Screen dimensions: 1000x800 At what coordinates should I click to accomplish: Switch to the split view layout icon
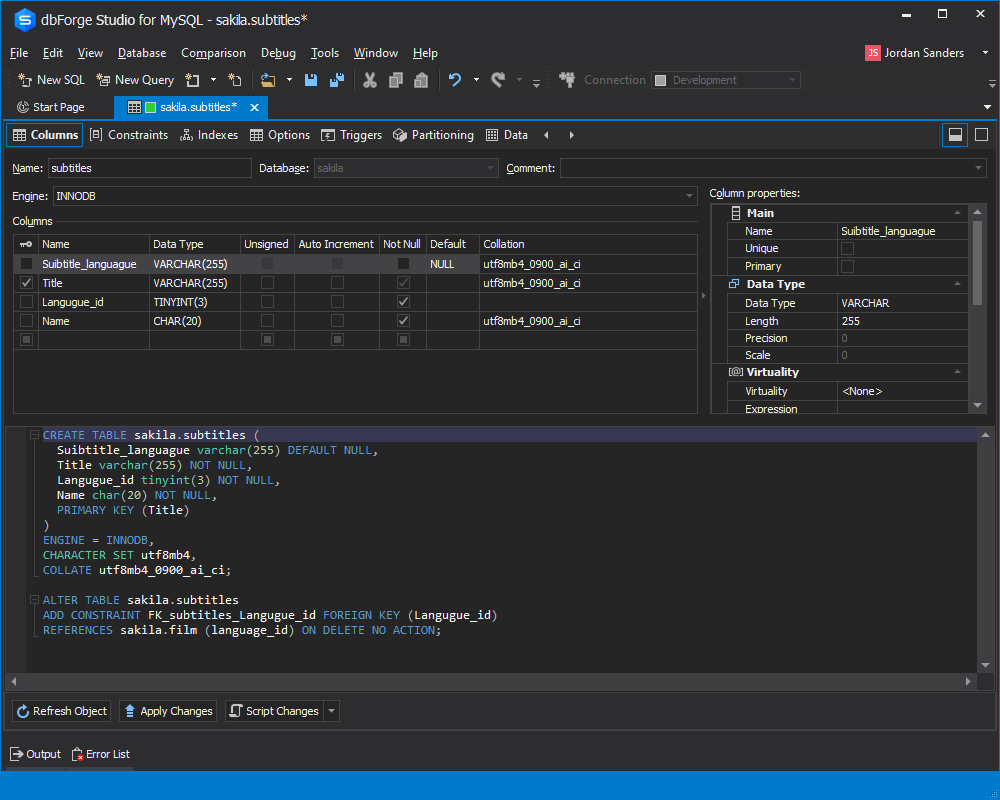tap(955, 135)
